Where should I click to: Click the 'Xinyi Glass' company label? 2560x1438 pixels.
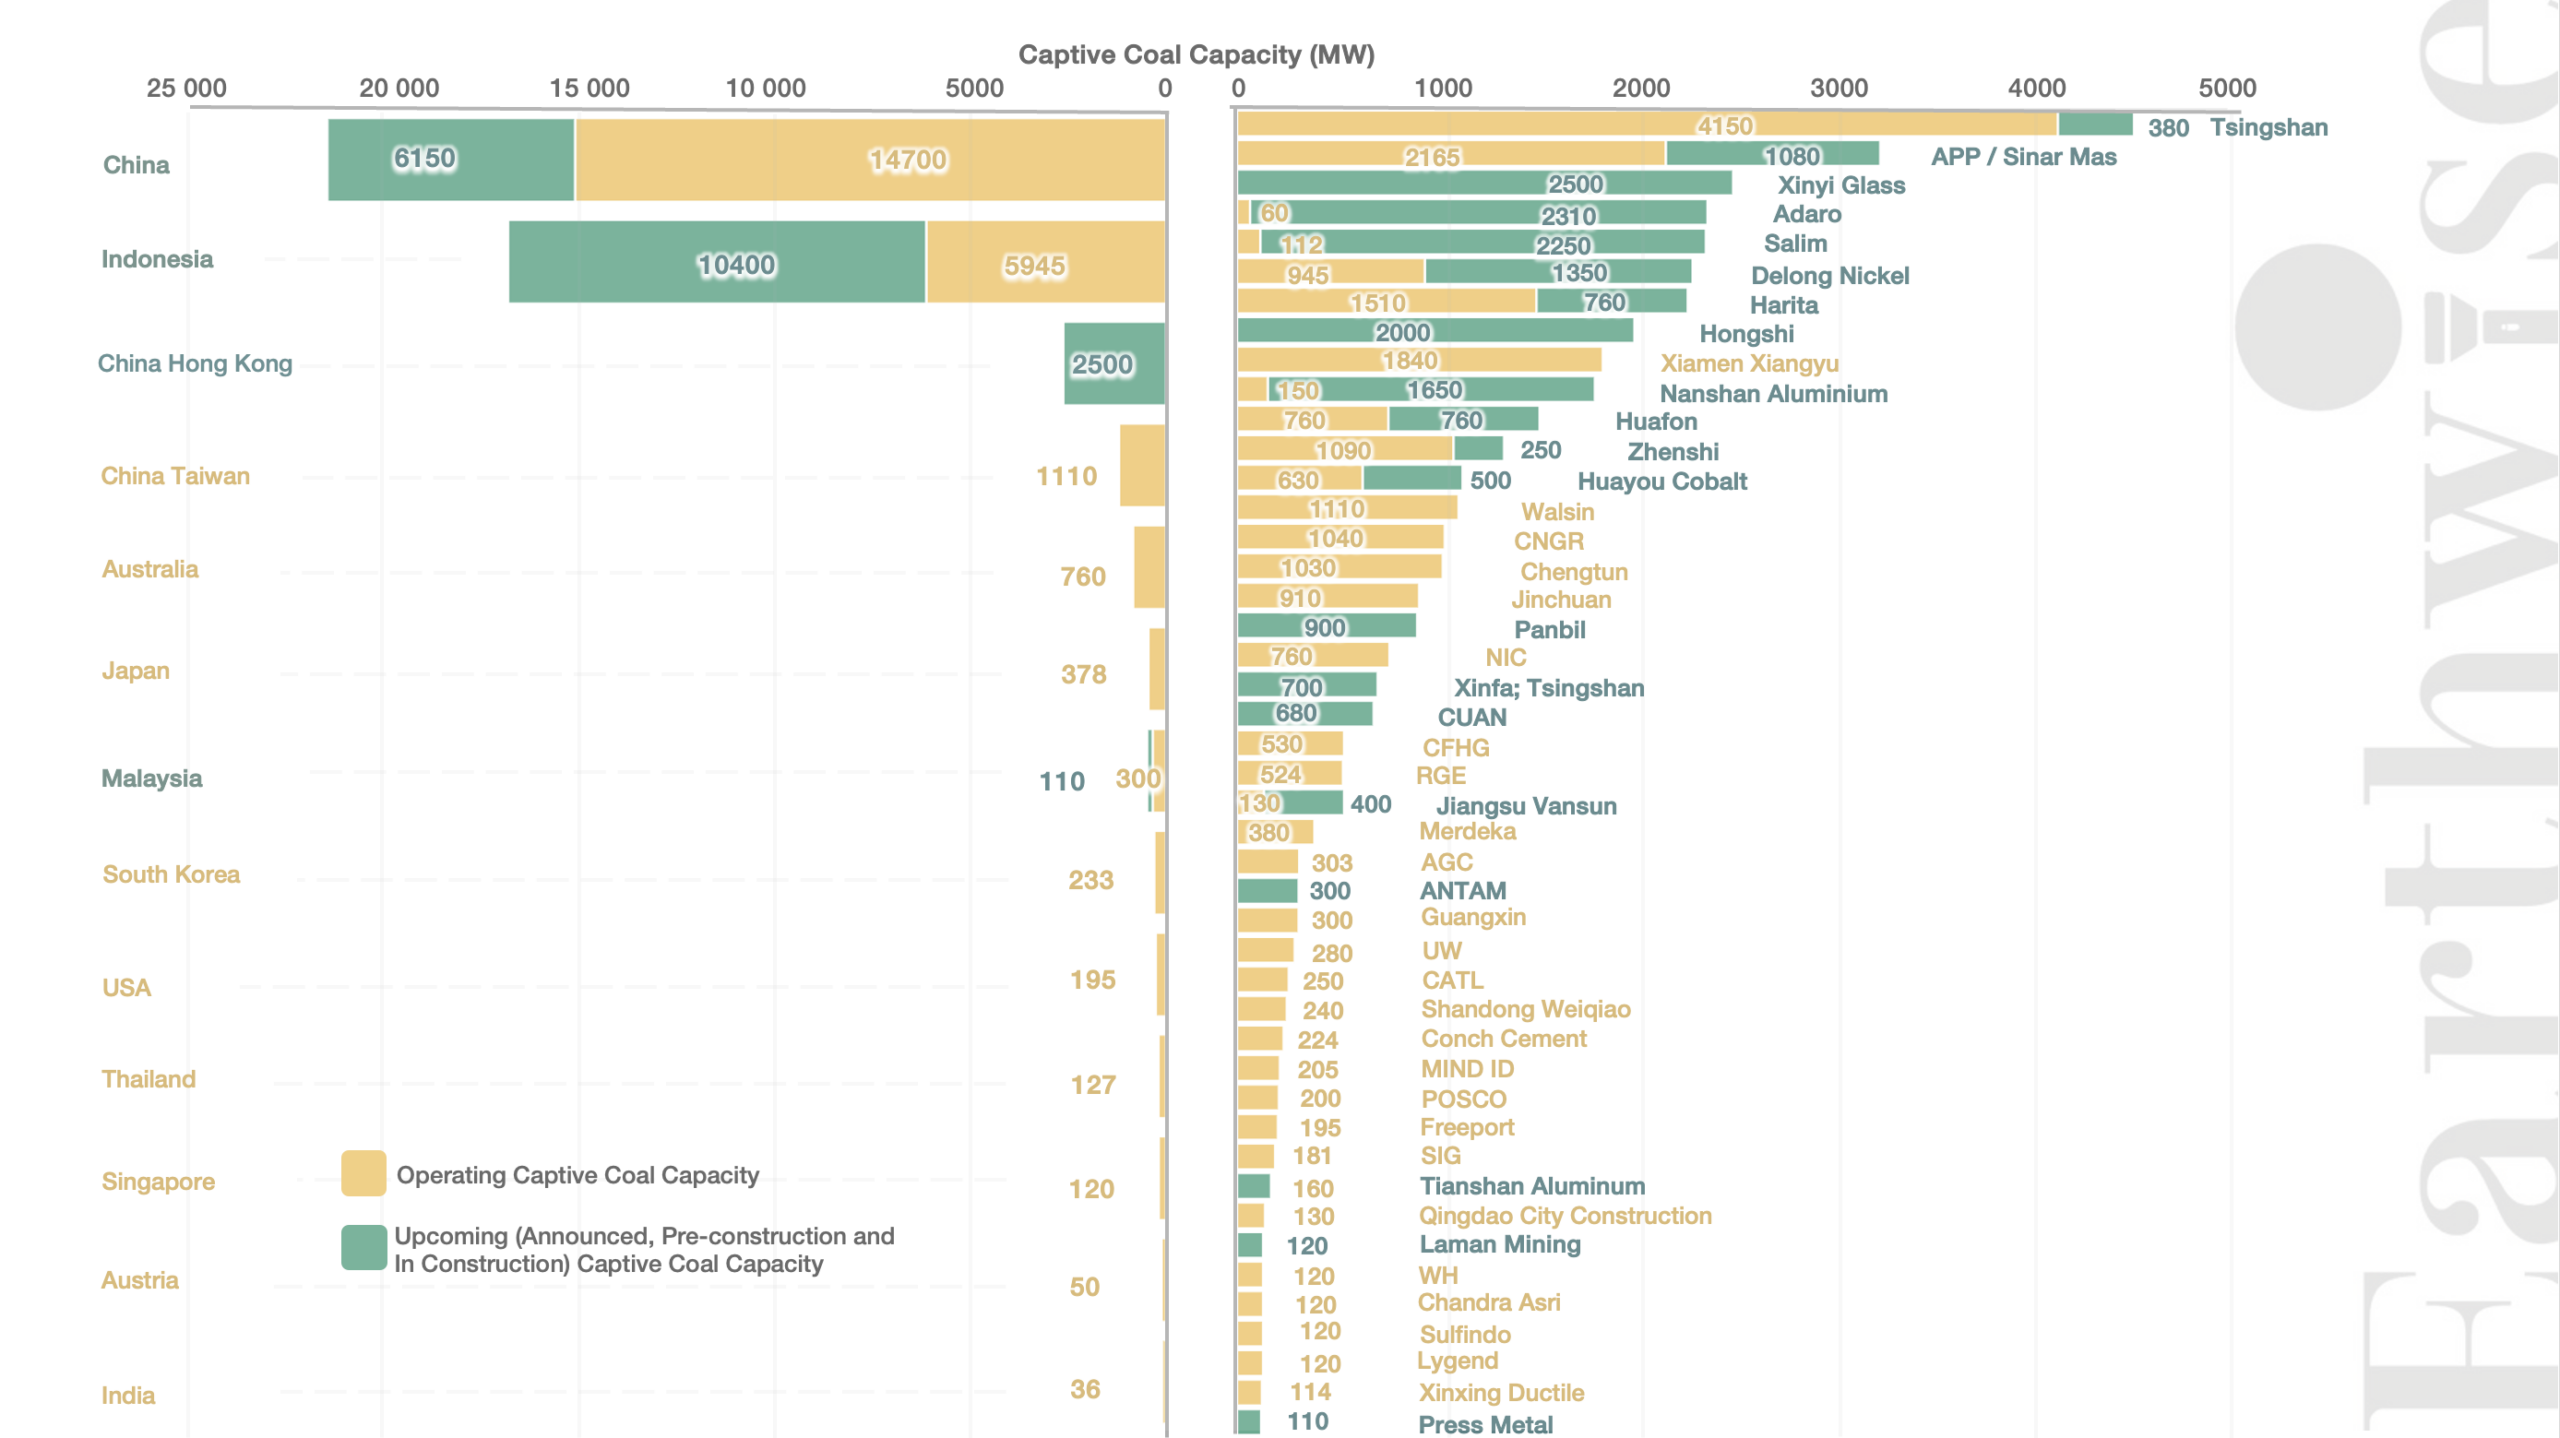coord(1841,185)
